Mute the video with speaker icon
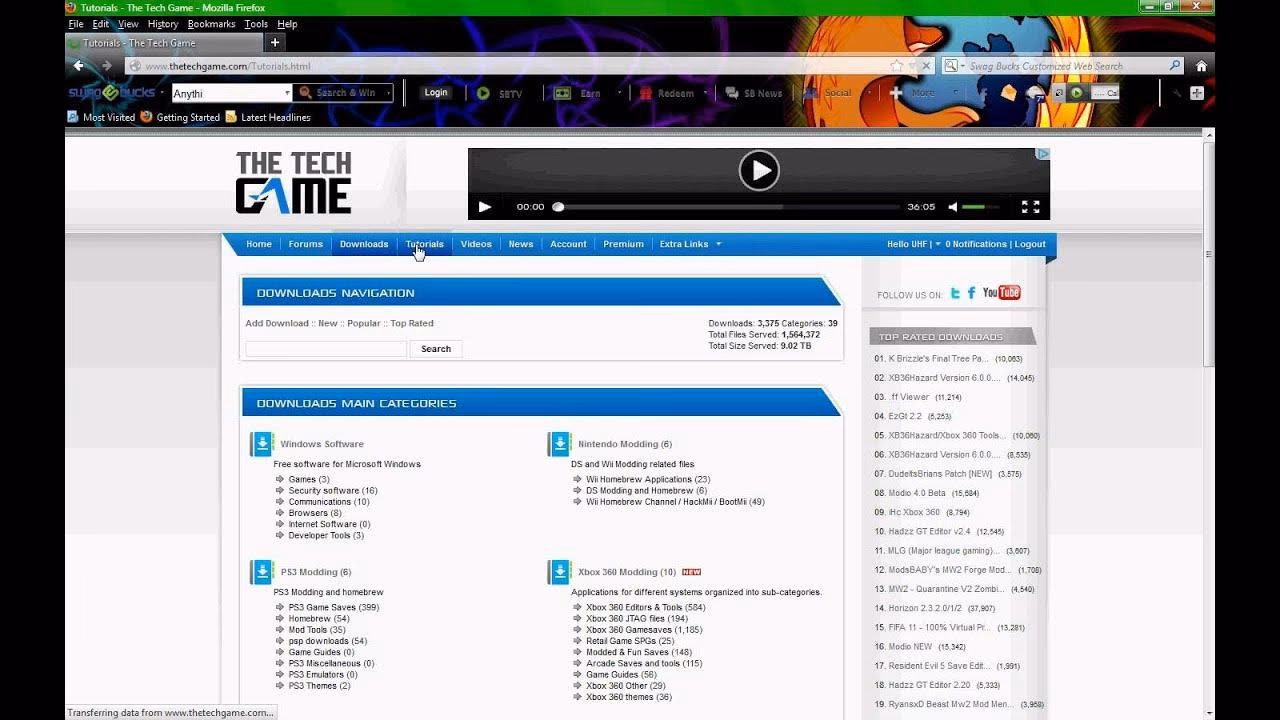The width and height of the screenshot is (1280, 720). 953,207
